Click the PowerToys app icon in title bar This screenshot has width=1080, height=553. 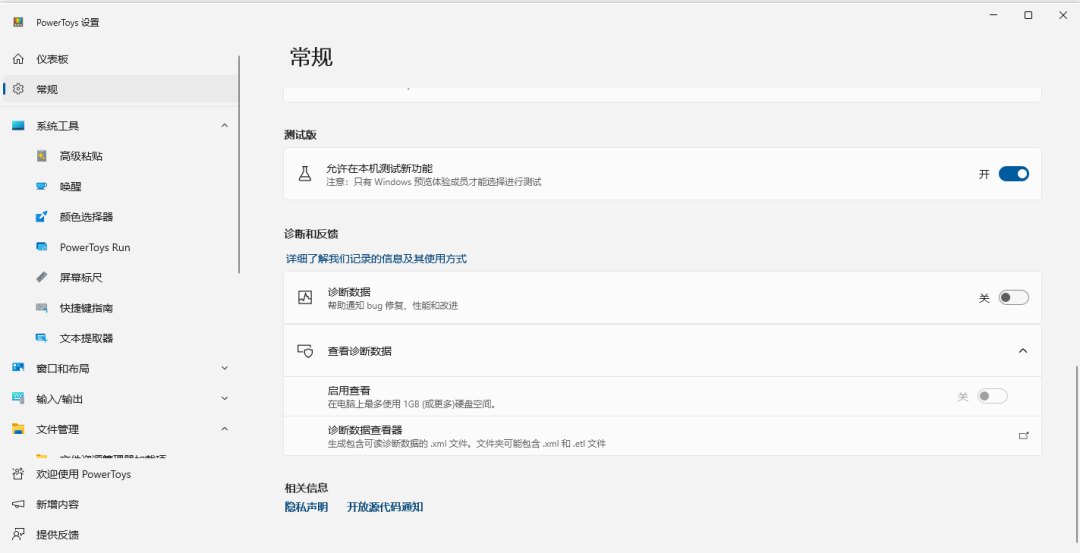tap(19, 22)
